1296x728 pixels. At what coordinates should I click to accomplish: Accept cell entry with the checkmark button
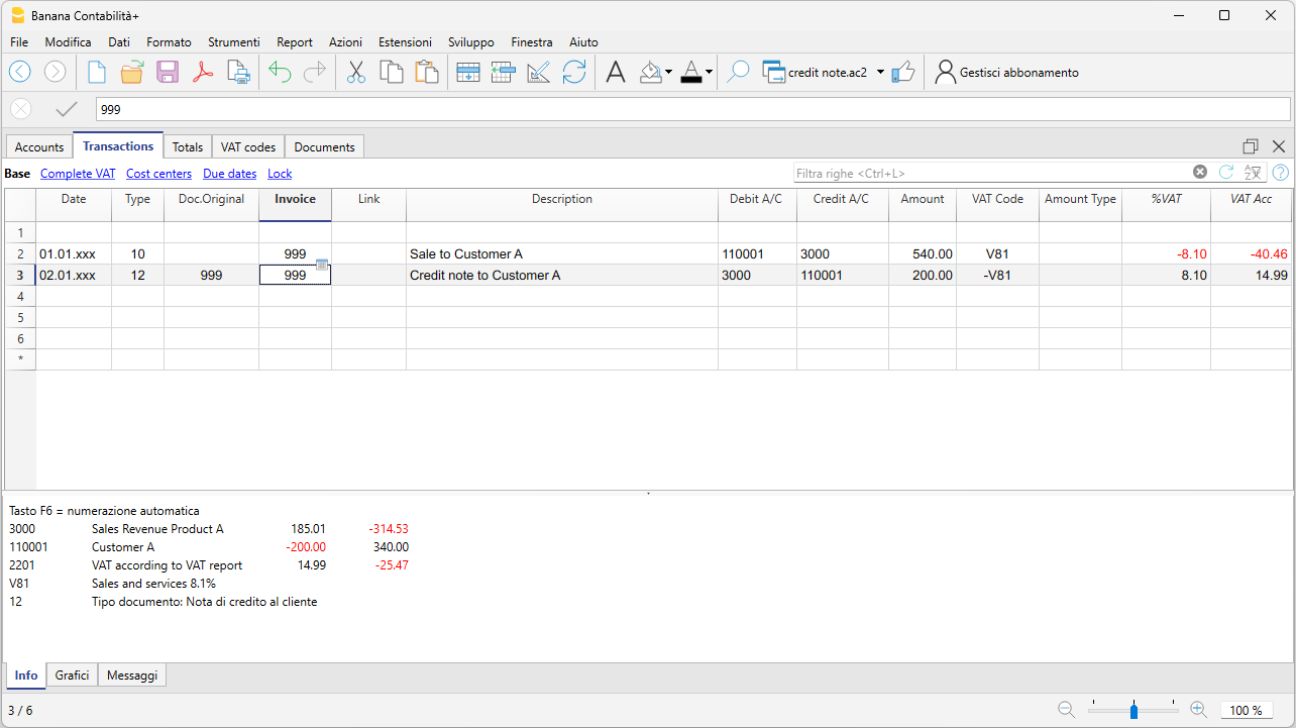coord(67,109)
